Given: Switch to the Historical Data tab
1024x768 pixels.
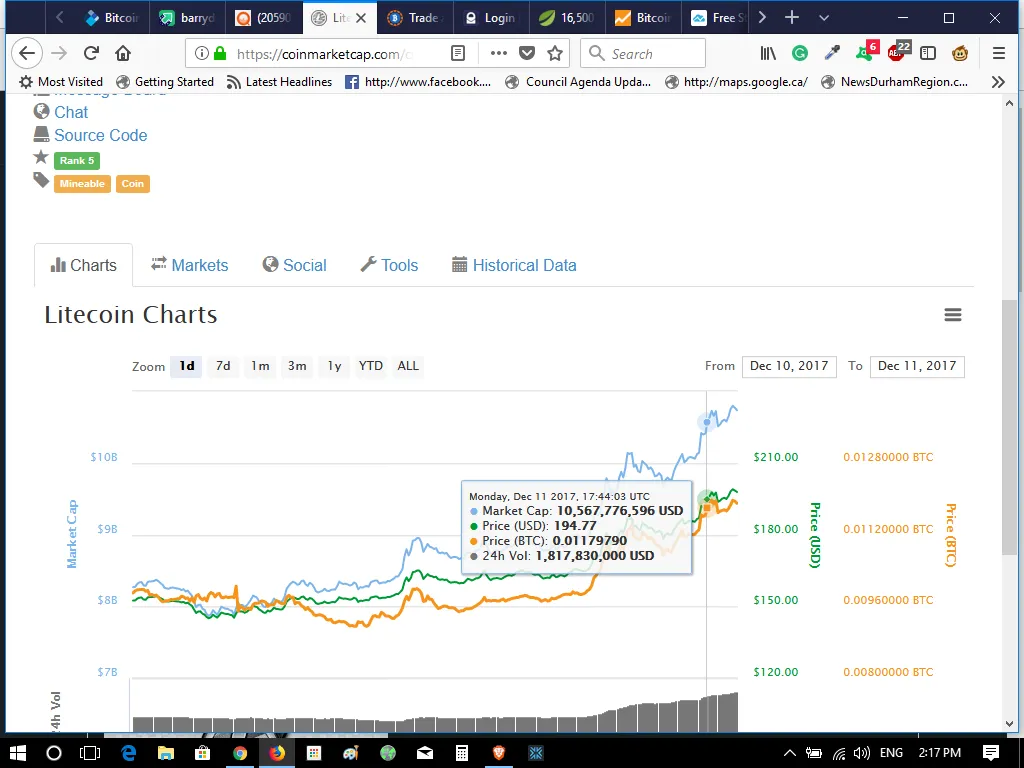Looking at the screenshot, I should pyautogui.click(x=514, y=265).
